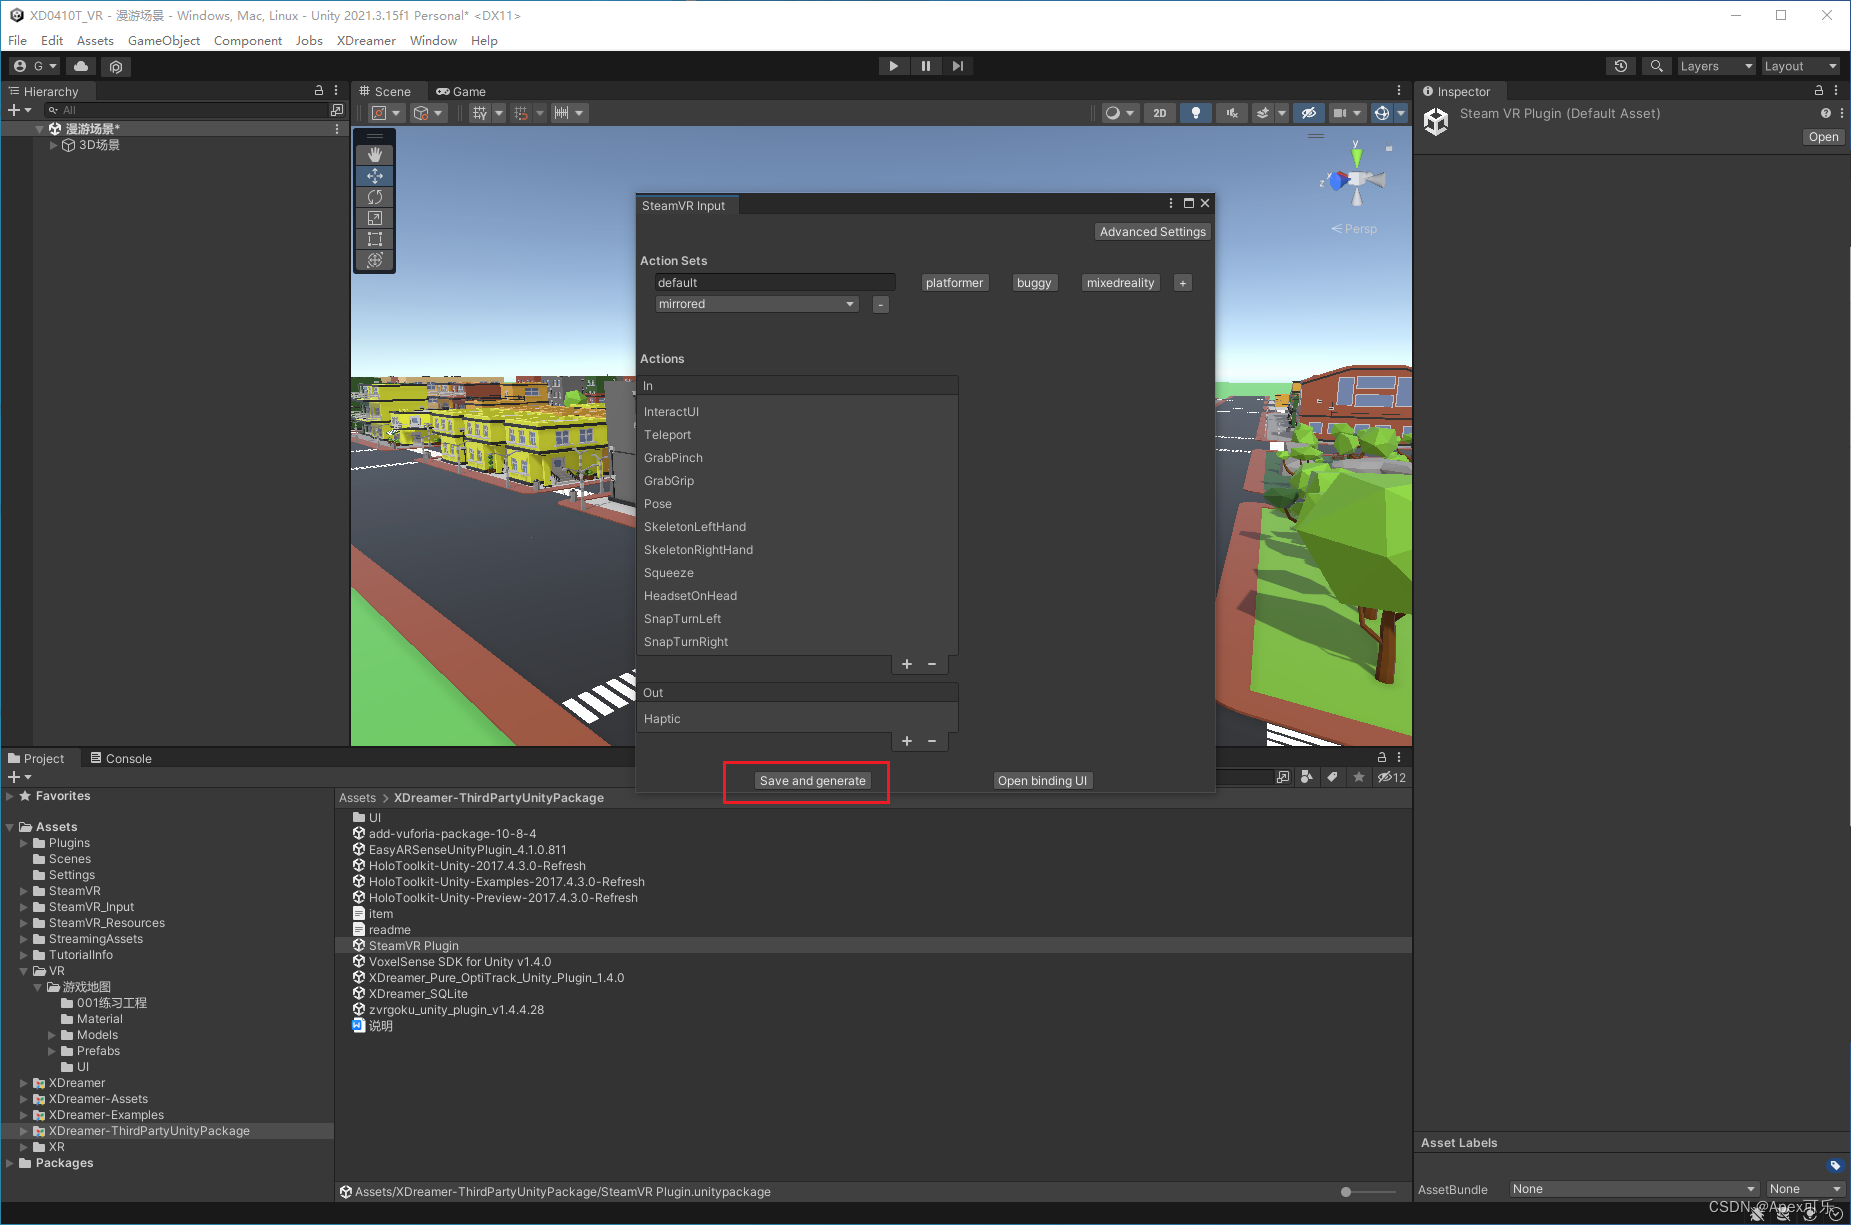The width and height of the screenshot is (1851, 1225).
Task: Select the Rotate tool in Scene
Action: [x=375, y=197]
